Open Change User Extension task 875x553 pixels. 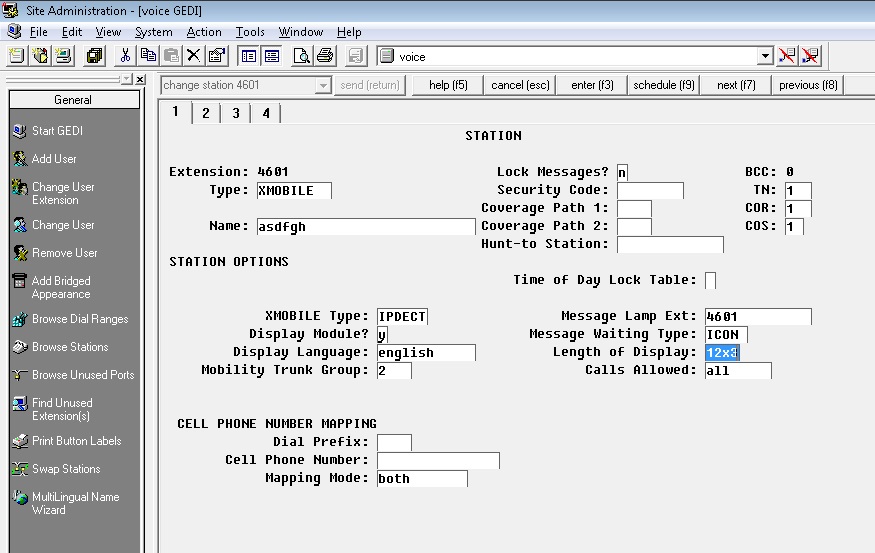[54, 193]
